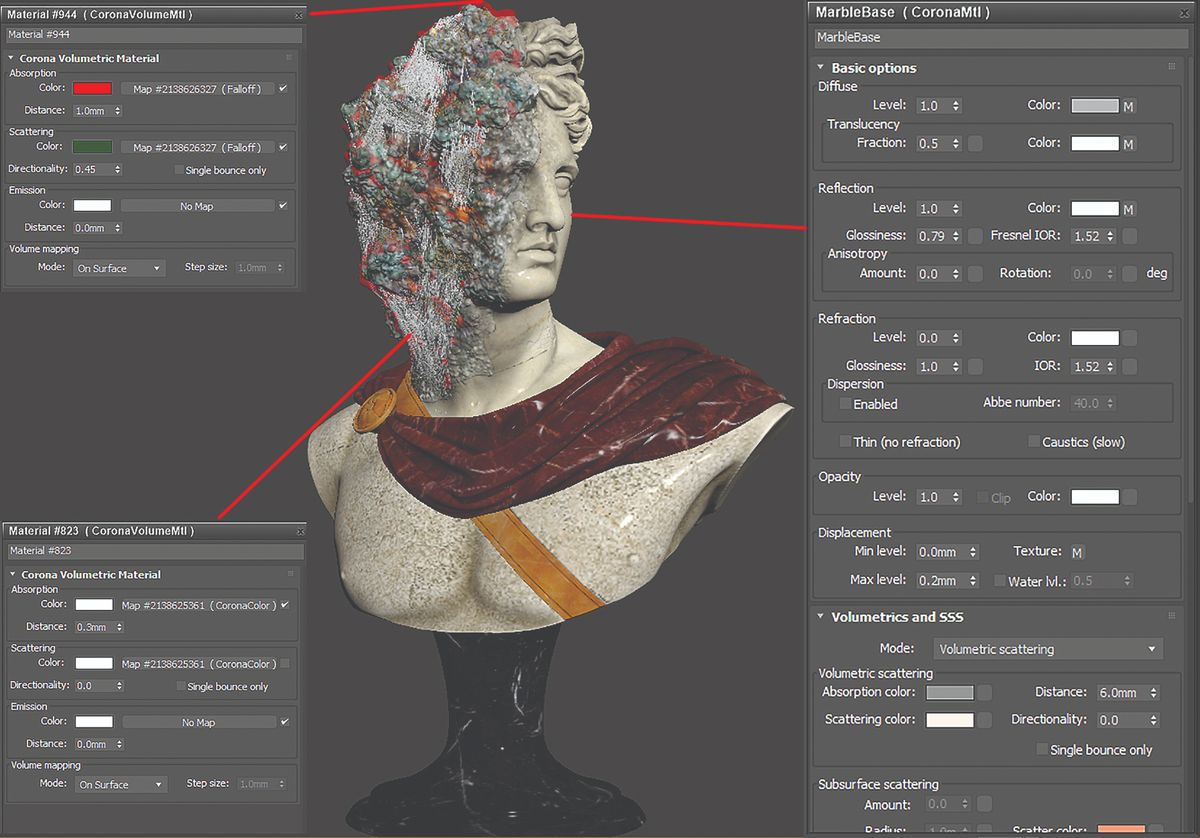Click the red Absorption color swatch in Material #944
Screen dimensions: 1200x838
point(91,88)
